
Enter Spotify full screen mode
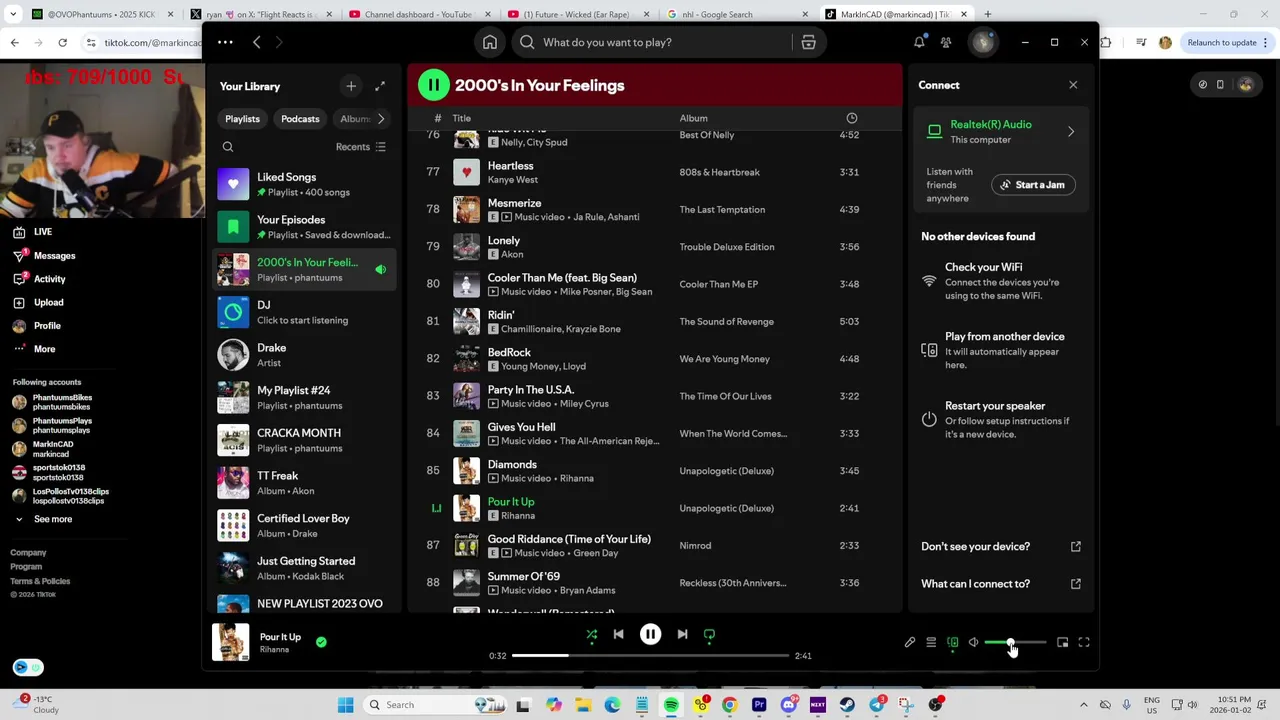pyautogui.click(x=1084, y=642)
